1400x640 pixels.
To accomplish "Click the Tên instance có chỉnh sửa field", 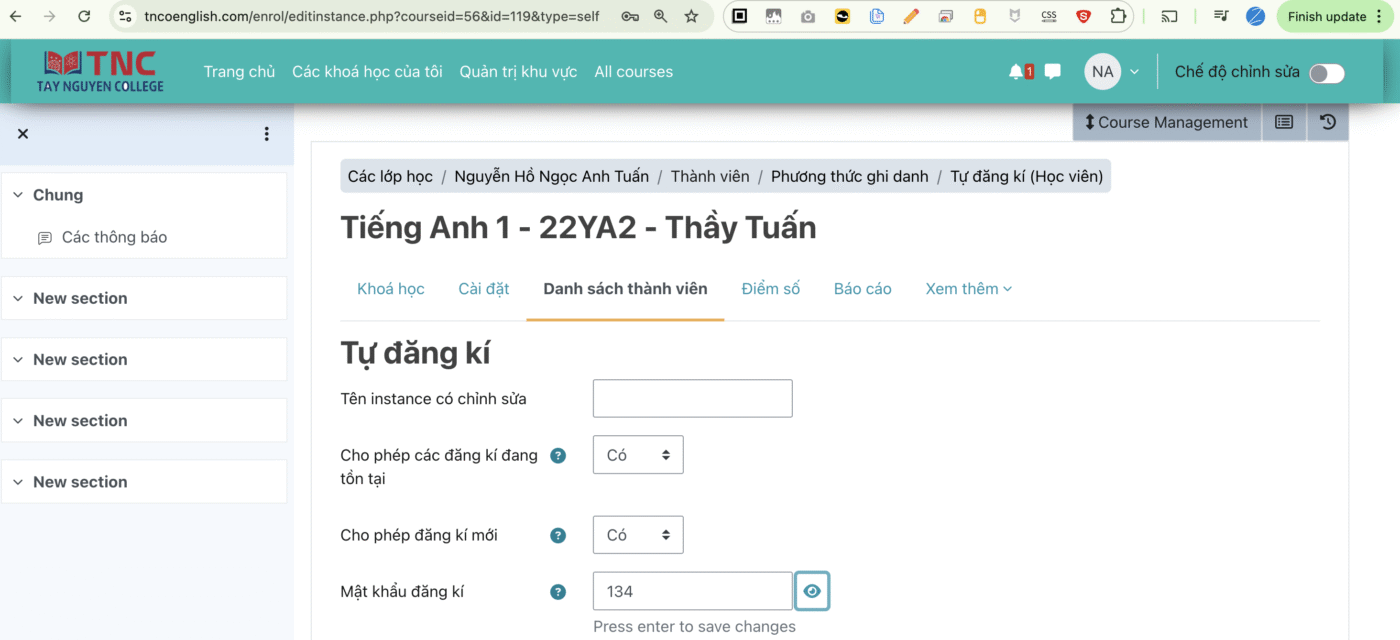I will point(692,398).
